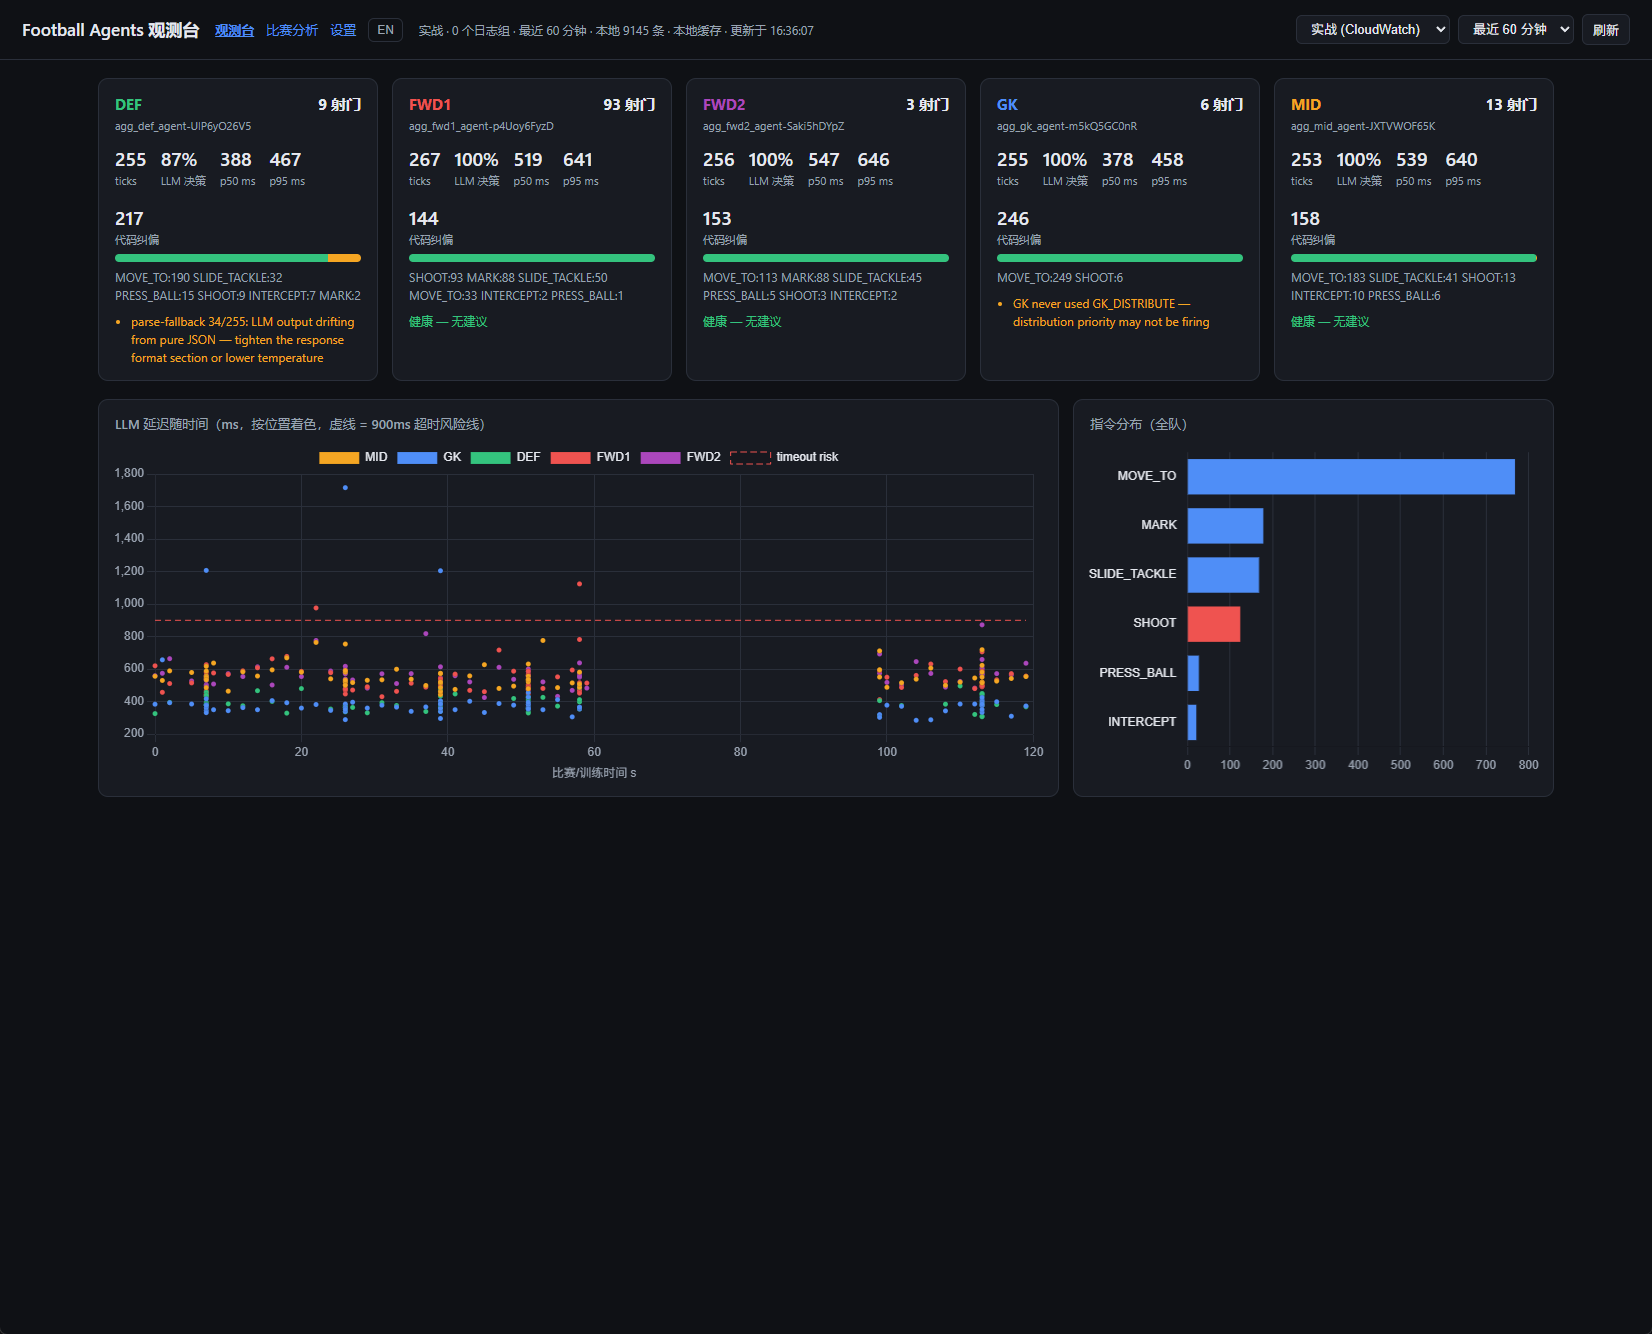Click the 13 射门 count on MID card
1652x1334 pixels.
pyautogui.click(x=1511, y=105)
